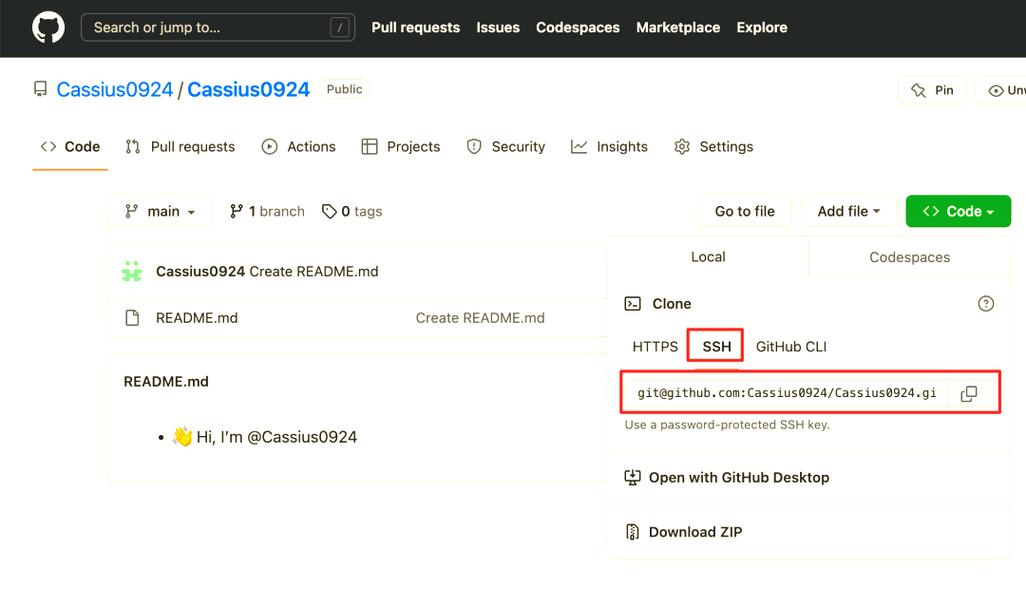1026x606 pixels.
Task: Expand the main branch dropdown
Action: point(160,211)
